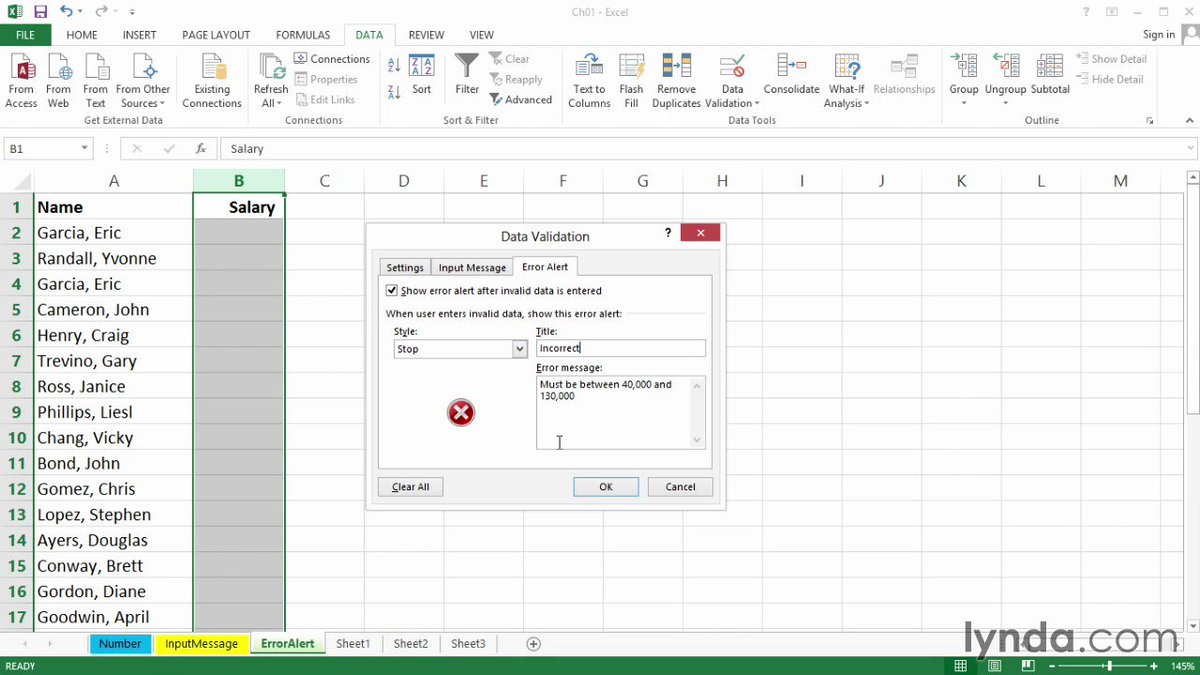Screen dimensions: 1200x675
Task: Select the Number sheet tab
Action: click(x=120, y=644)
